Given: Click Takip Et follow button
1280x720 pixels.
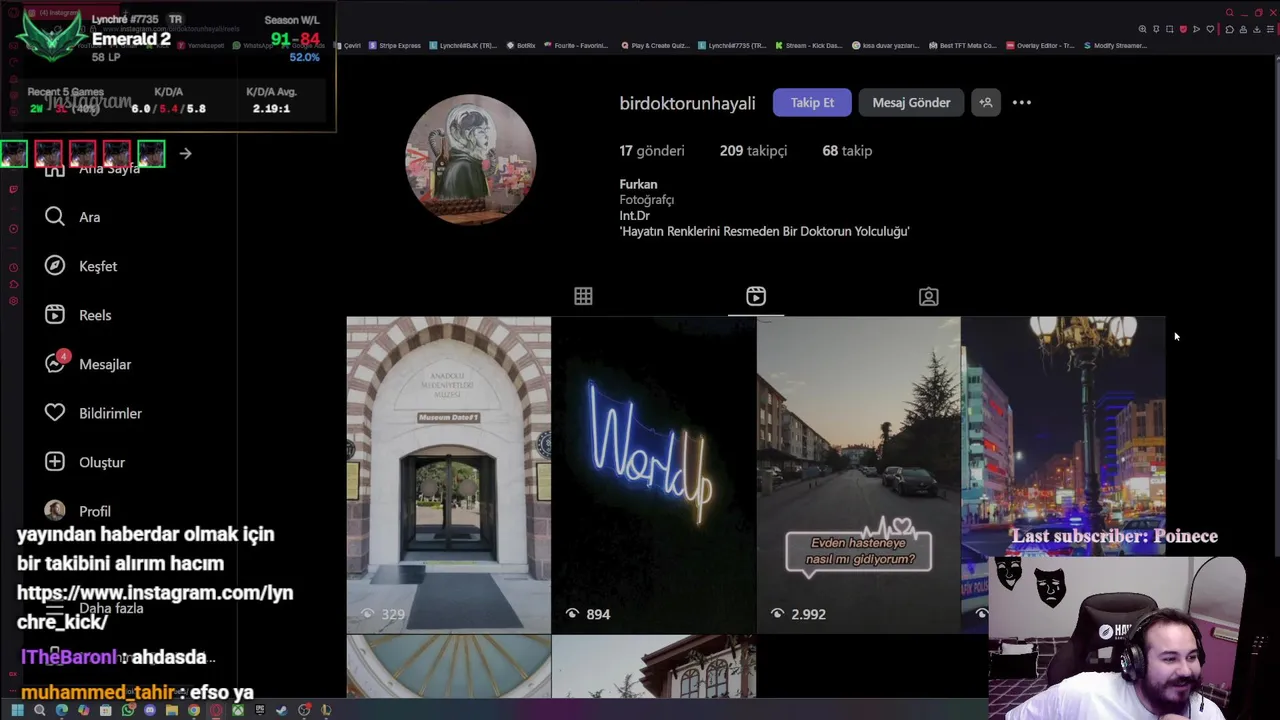Looking at the screenshot, I should pyautogui.click(x=812, y=102).
